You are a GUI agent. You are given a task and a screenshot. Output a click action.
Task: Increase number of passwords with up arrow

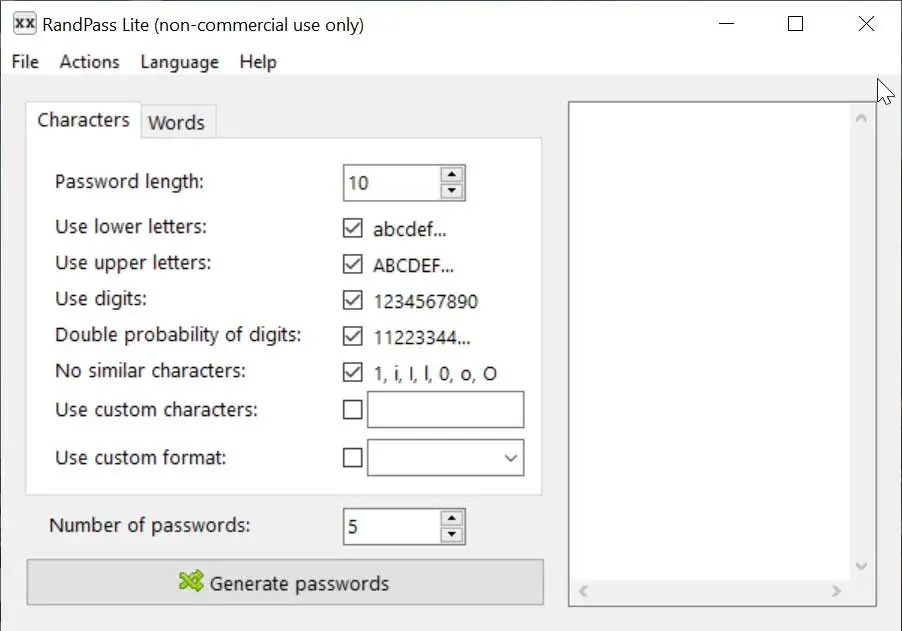tap(452, 518)
